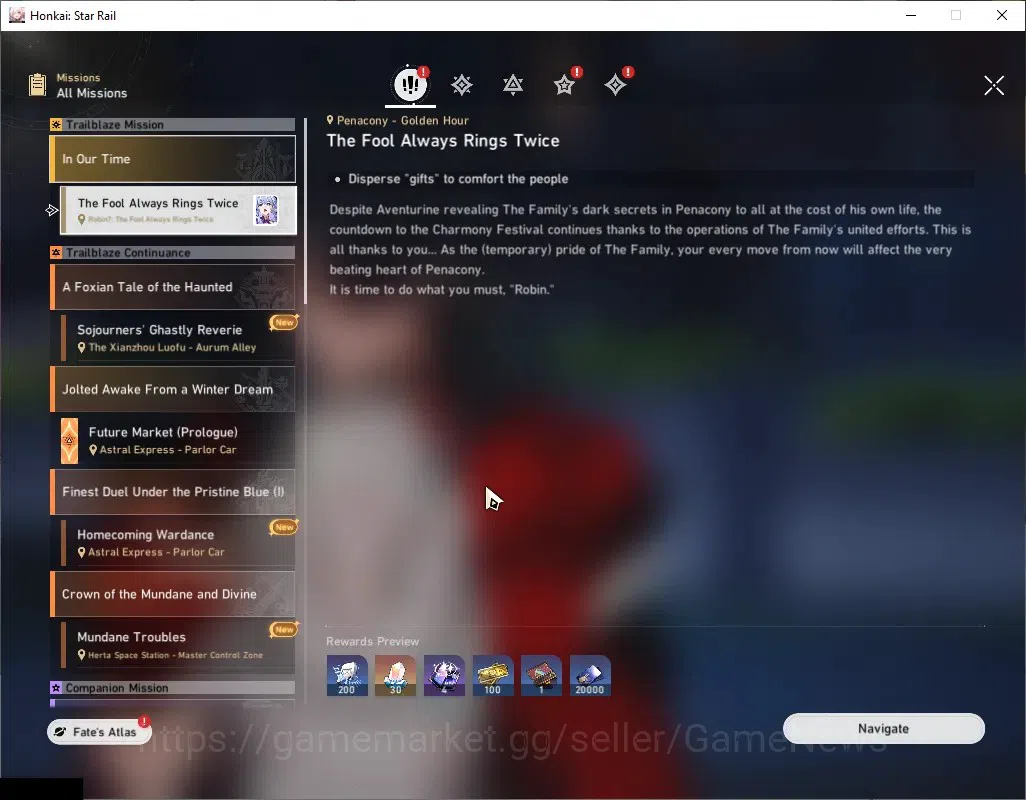
Task: View the single-quantity chest reward icon
Action: point(541,675)
